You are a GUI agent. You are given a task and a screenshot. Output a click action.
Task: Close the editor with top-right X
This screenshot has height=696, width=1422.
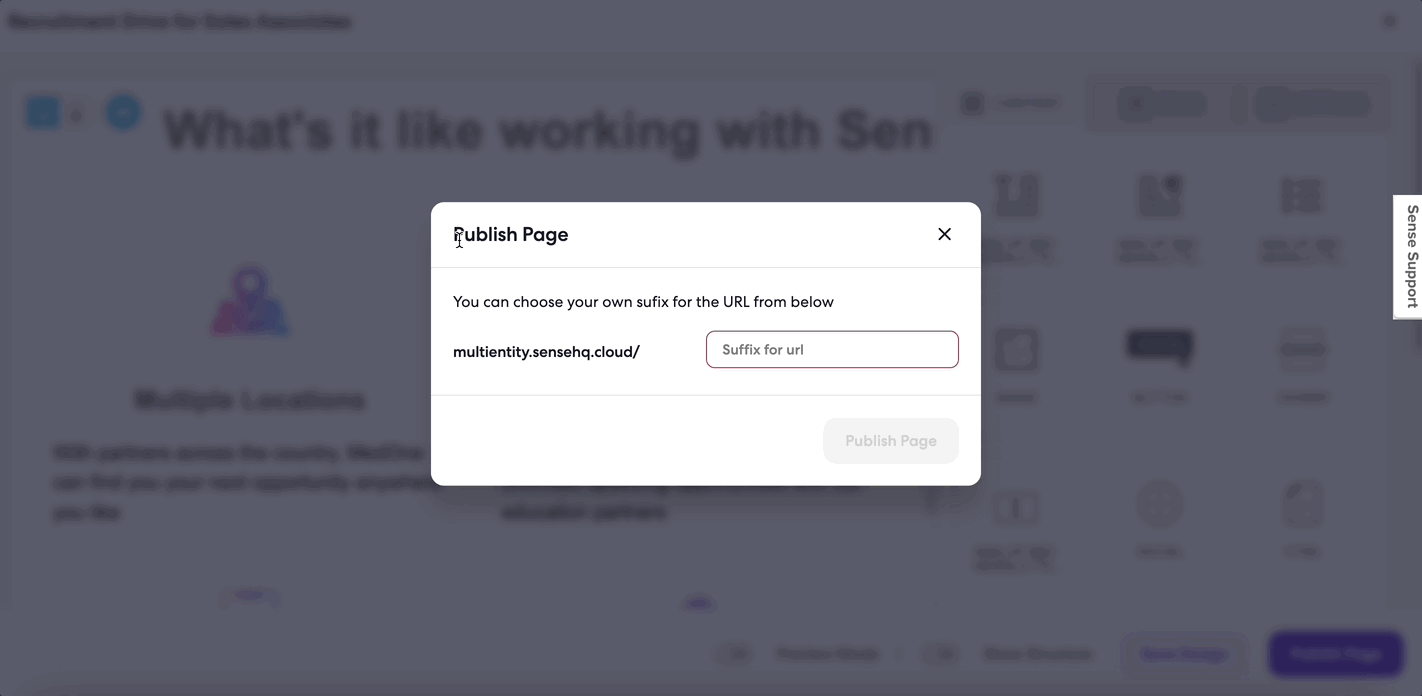(1389, 21)
